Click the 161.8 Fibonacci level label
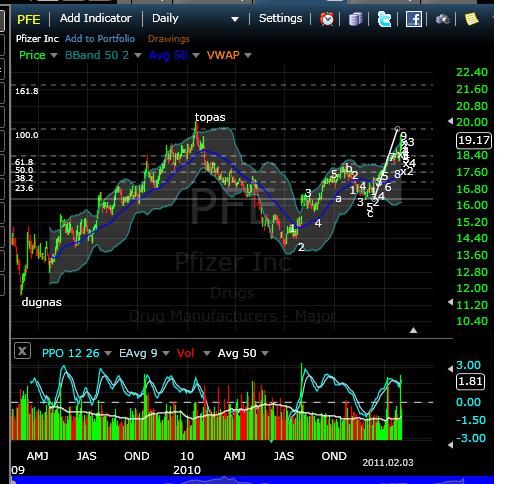This screenshot has width=512, height=484. coord(27,91)
